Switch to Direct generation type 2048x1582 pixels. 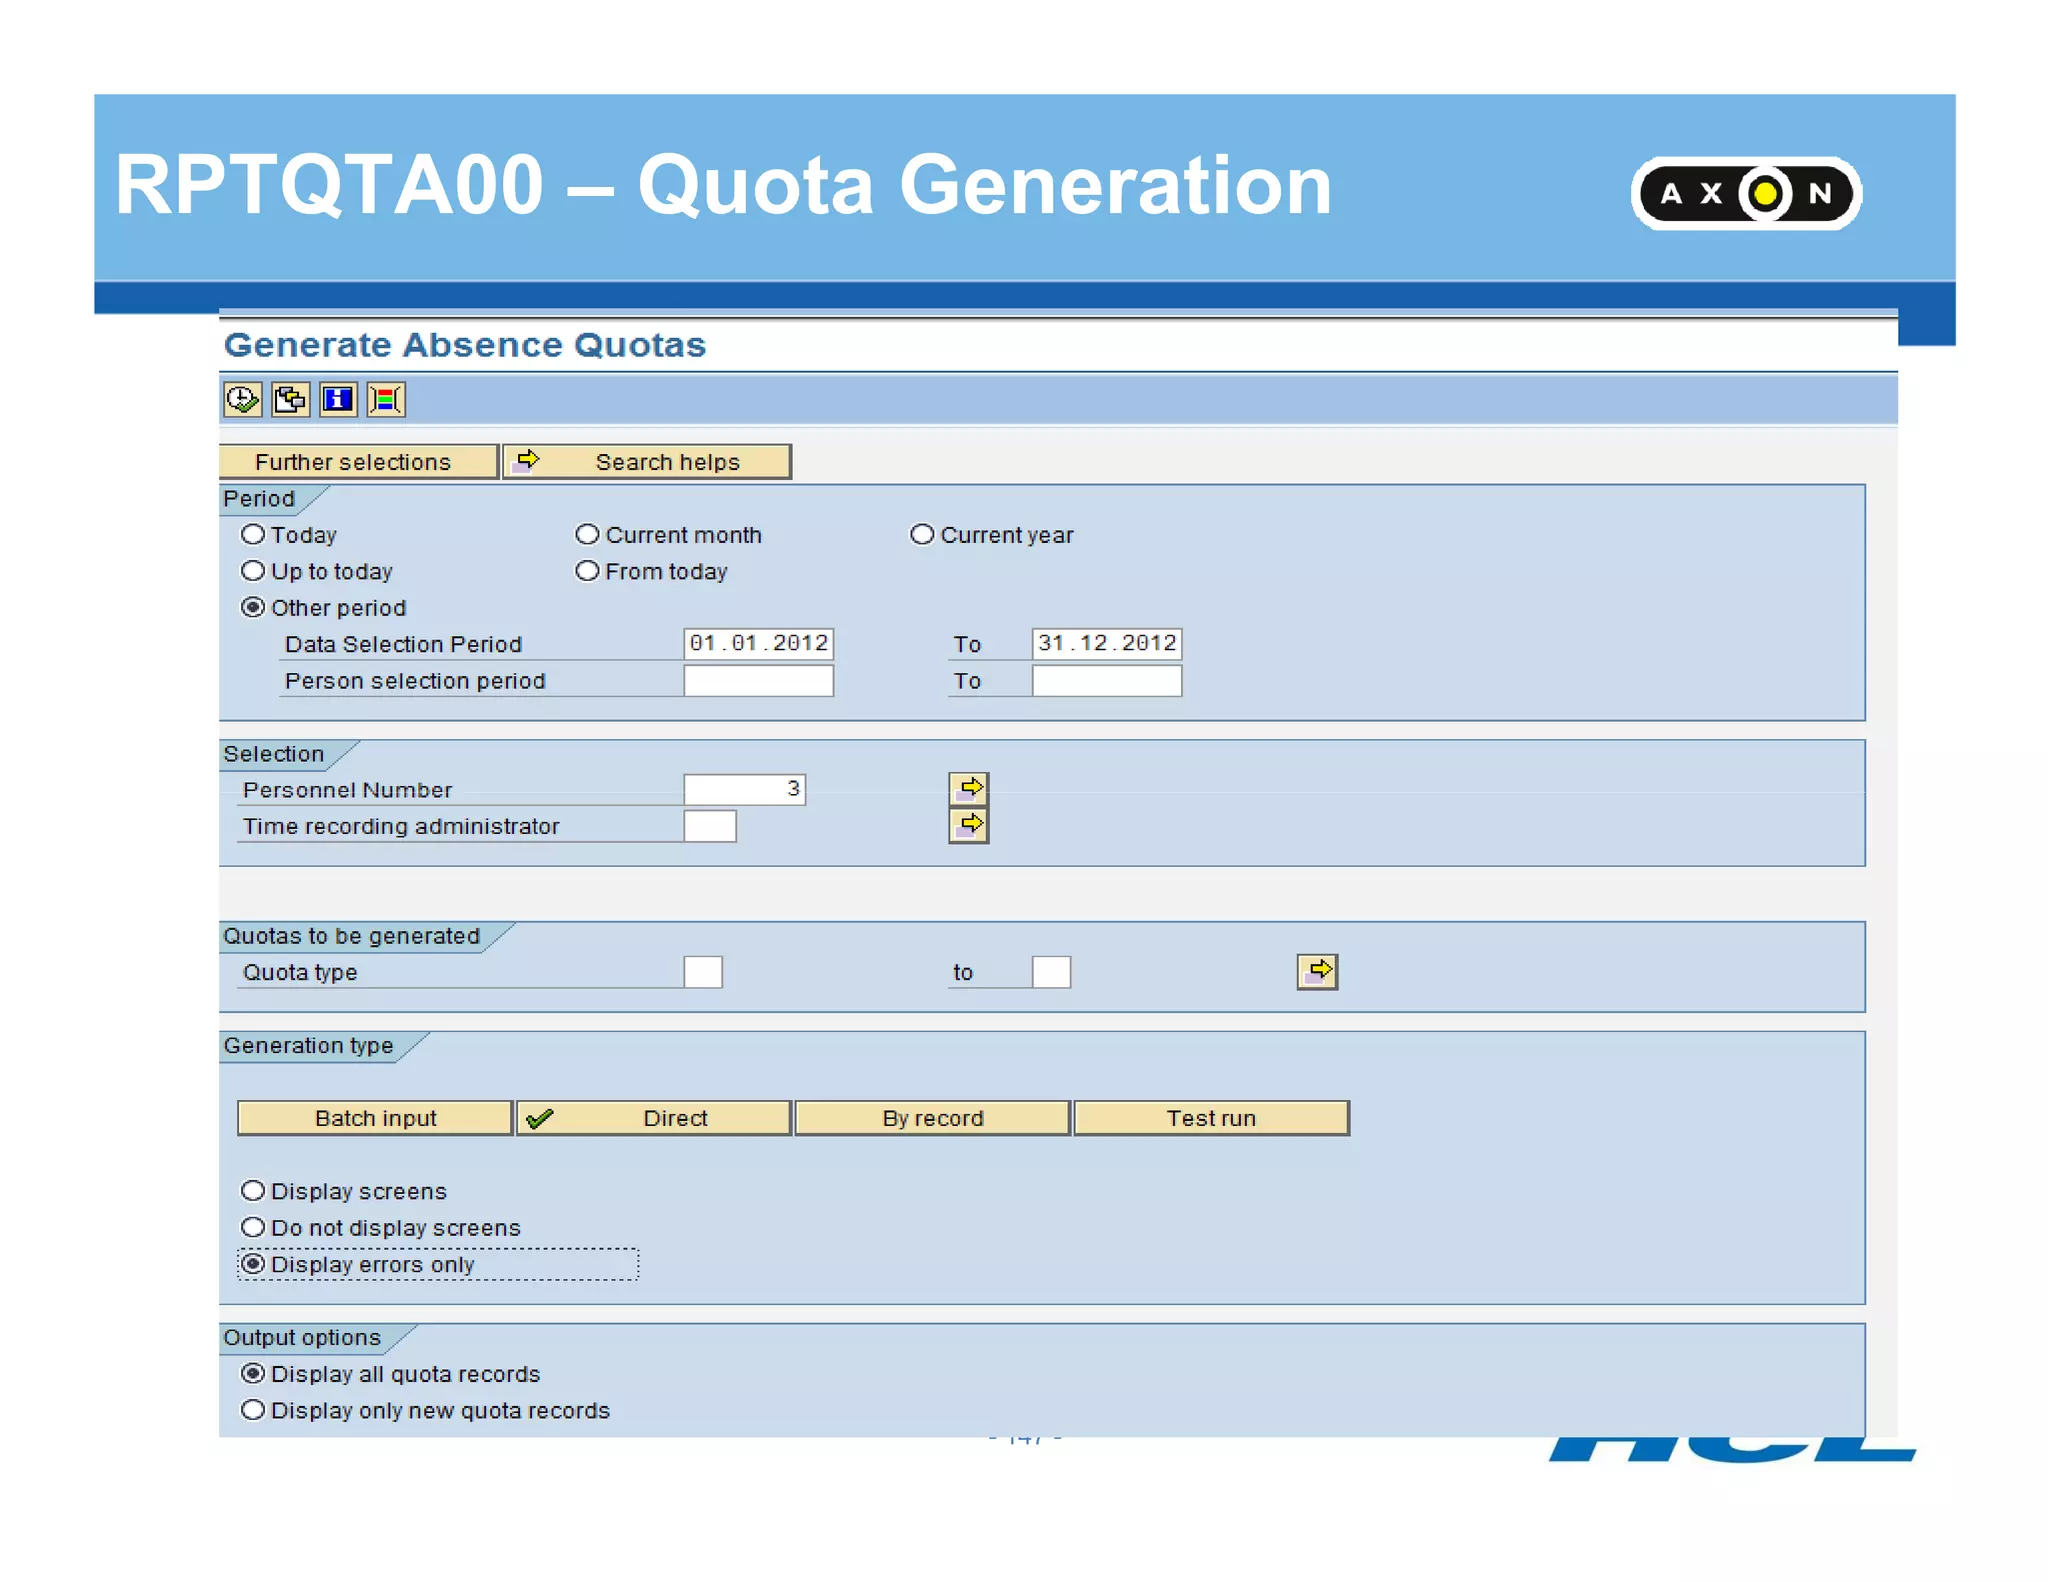[654, 1118]
